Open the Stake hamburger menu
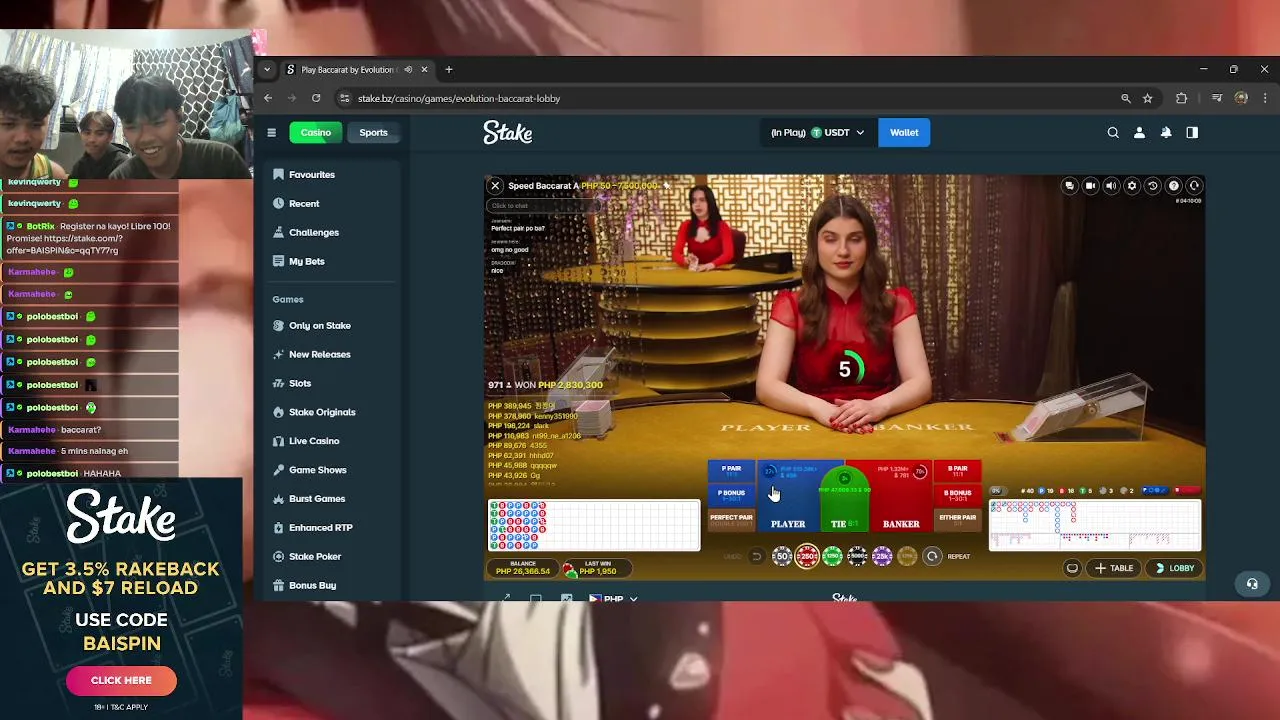 click(271, 132)
